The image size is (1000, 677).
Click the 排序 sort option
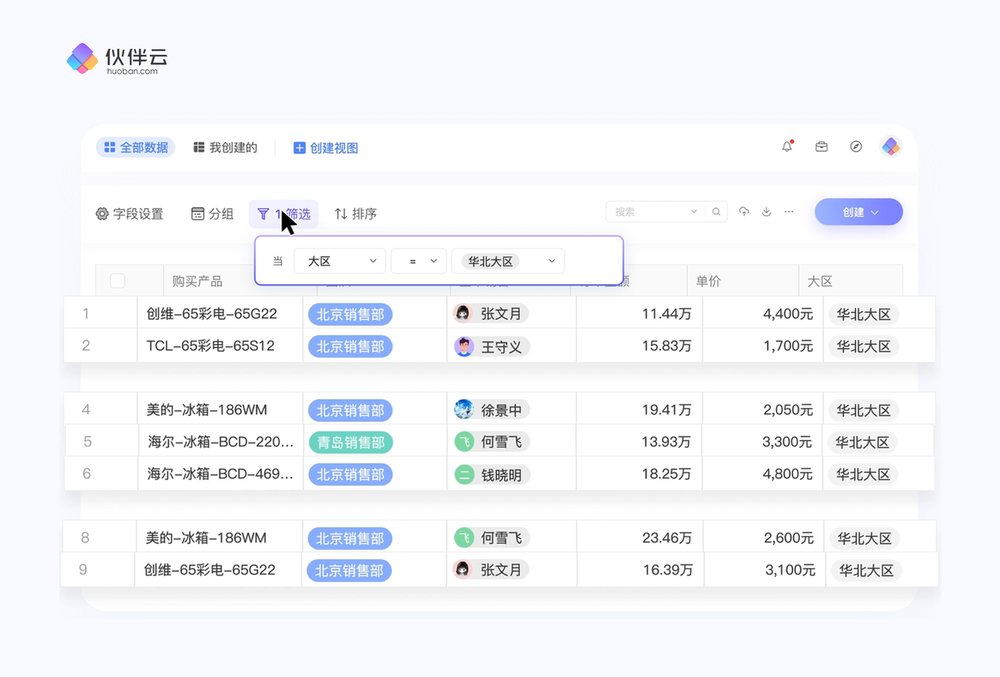[355, 214]
